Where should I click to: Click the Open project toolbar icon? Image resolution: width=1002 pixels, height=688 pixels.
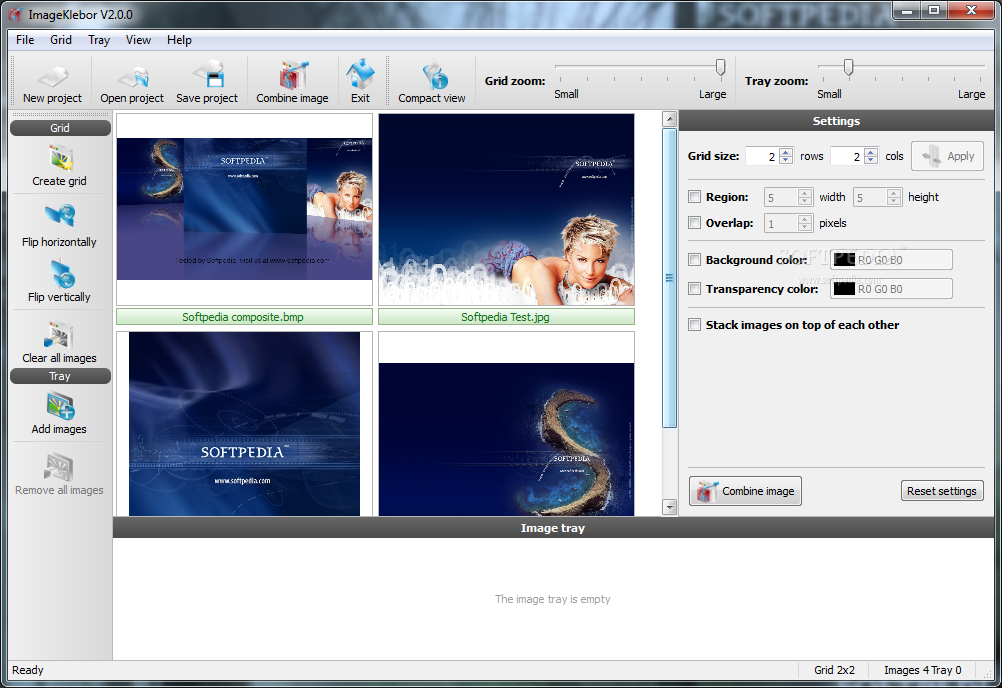coord(132,81)
